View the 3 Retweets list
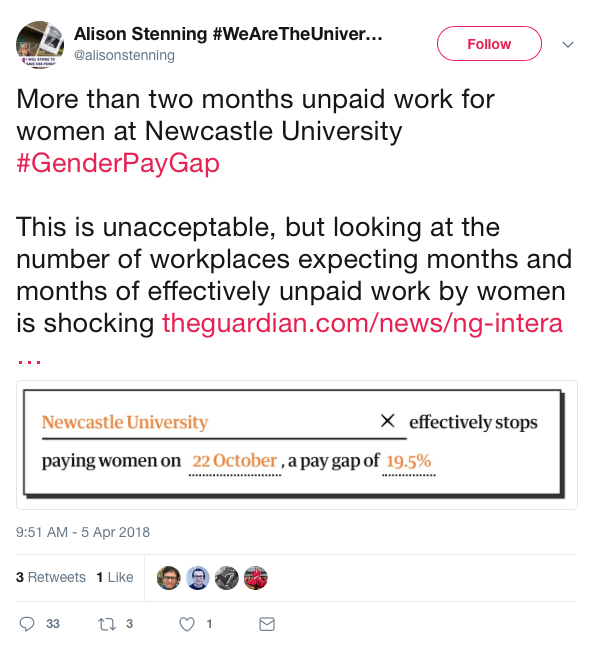The width and height of the screenshot is (604, 663). (x=51, y=577)
